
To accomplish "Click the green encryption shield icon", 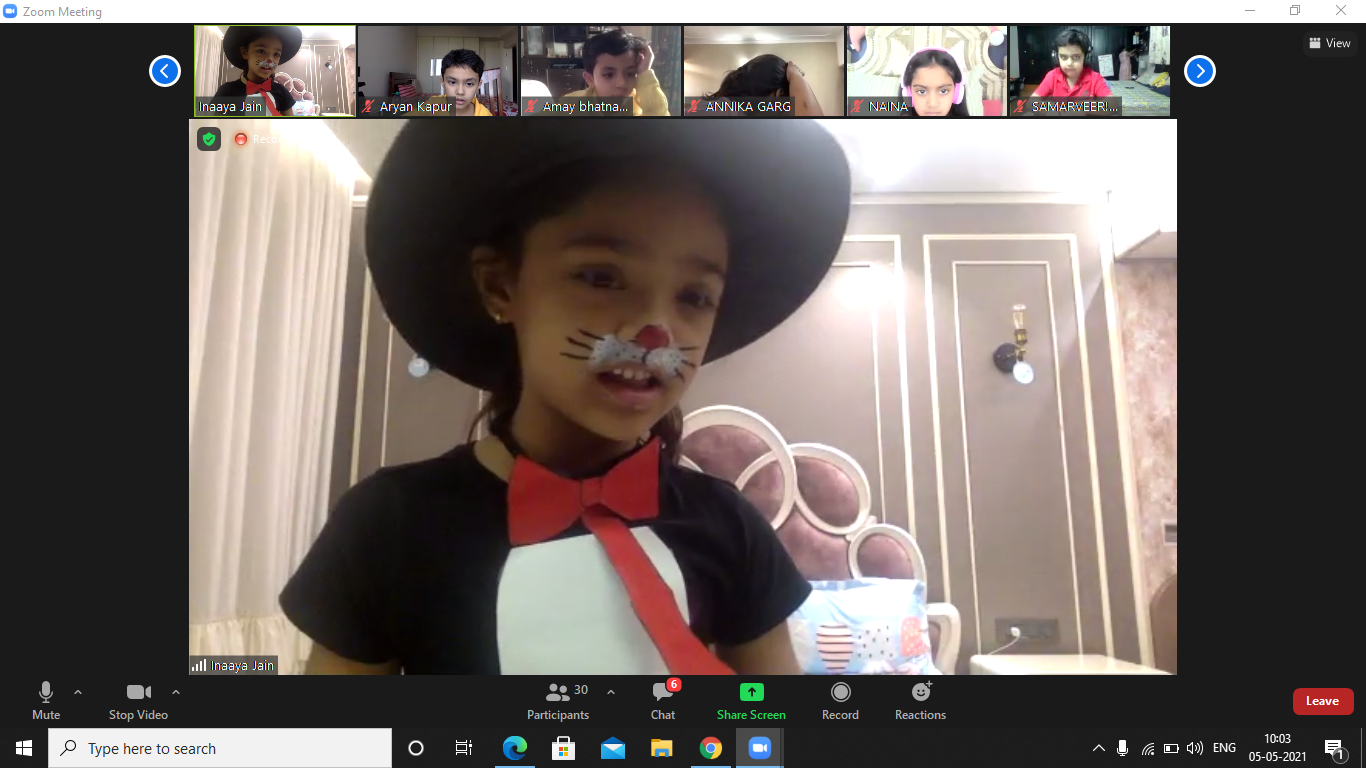I will coord(209,139).
